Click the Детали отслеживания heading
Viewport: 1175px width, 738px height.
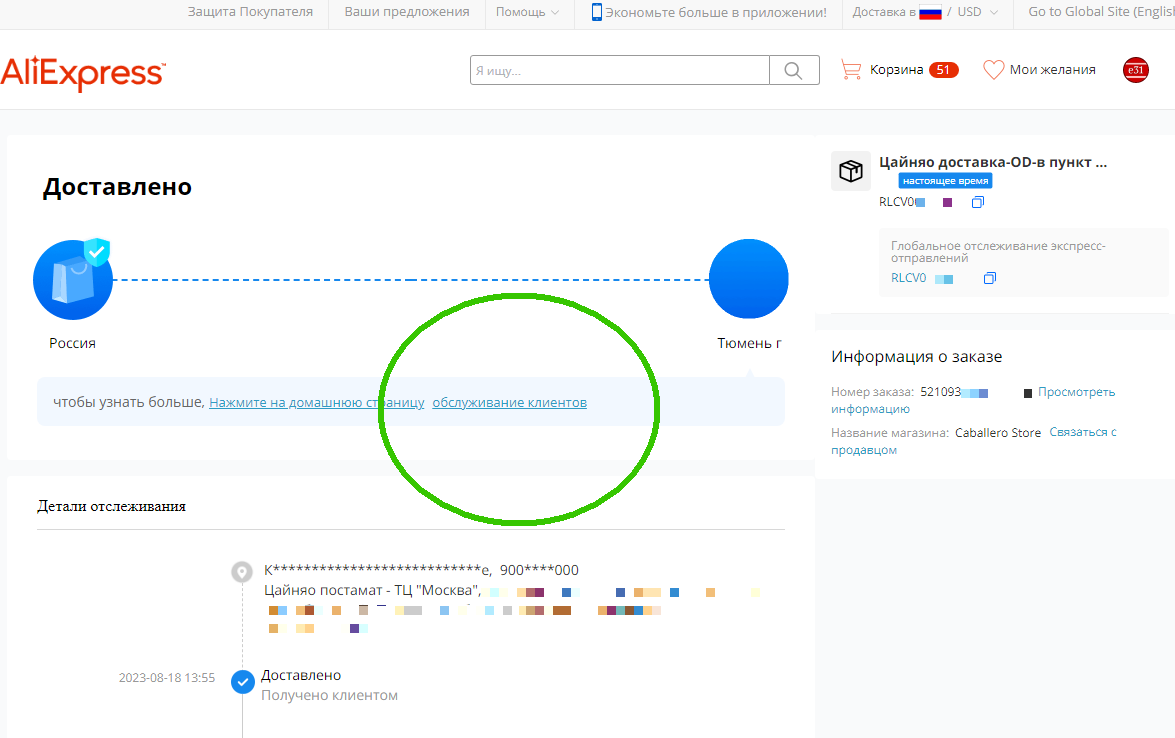[x=112, y=506]
